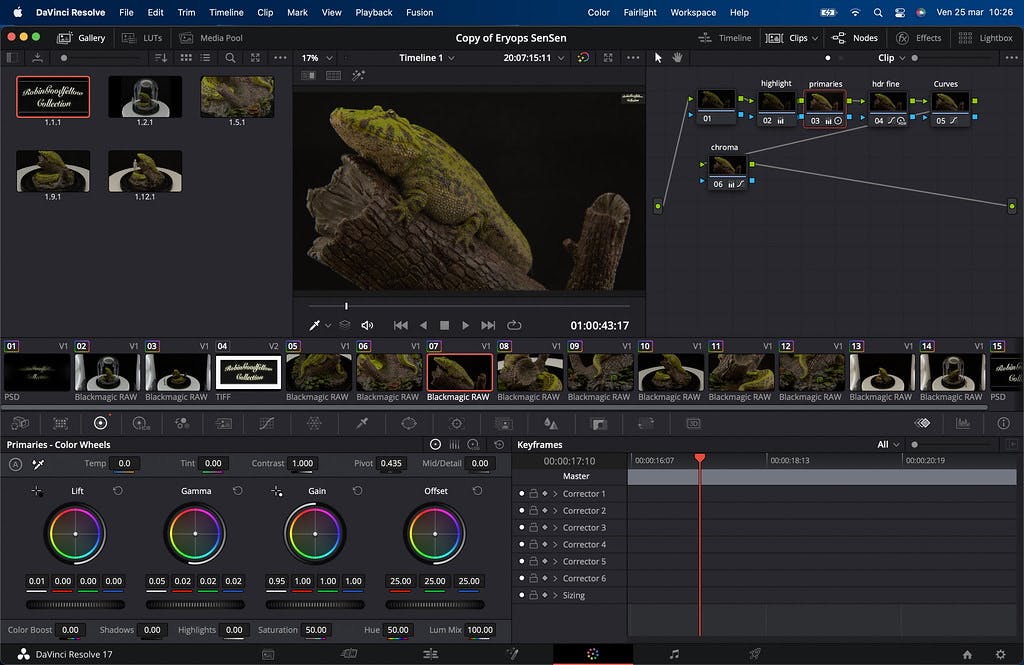Image resolution: width=1024 pixels, height=665 pixels.
Task: Open the Curves palette icon
Action: (266, 423)
